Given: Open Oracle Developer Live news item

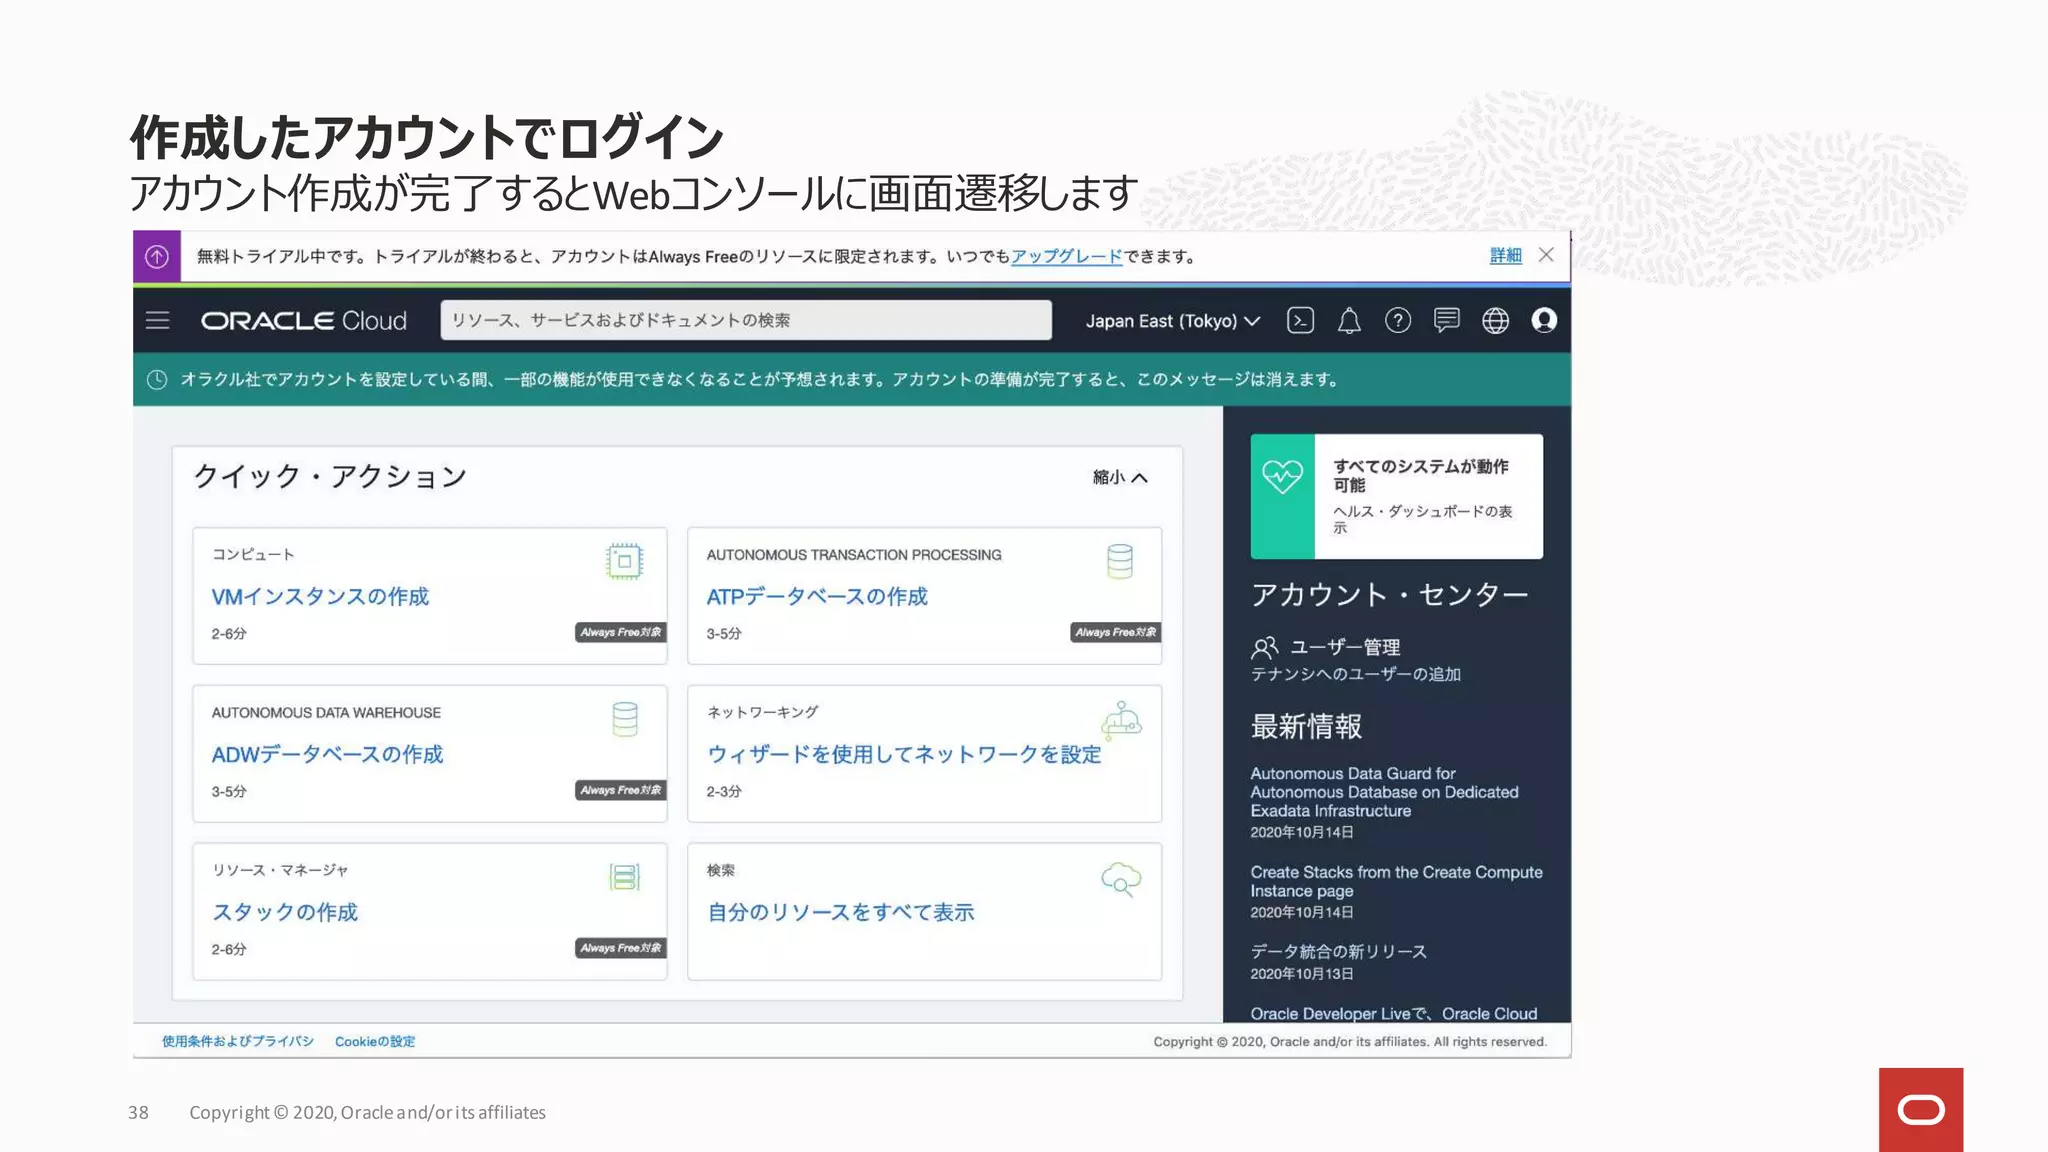Looking at the screenshot, I should coord(1393,1013).
